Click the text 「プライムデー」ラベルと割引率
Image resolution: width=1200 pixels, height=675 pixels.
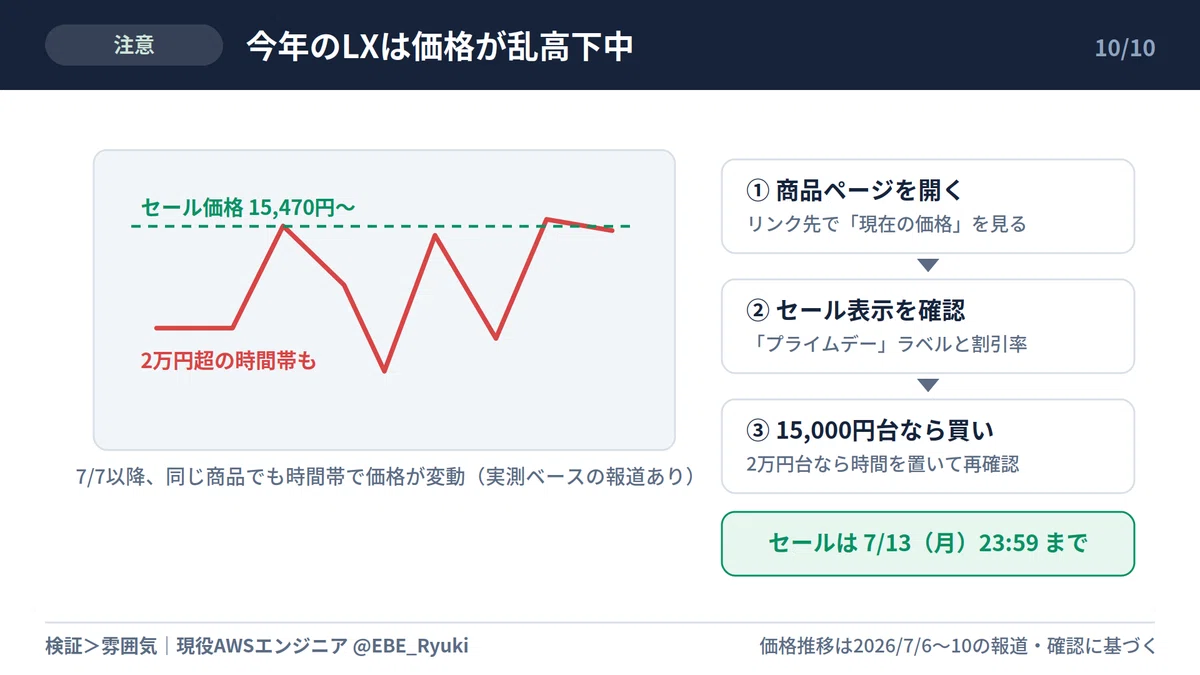(x=887, y=344)
